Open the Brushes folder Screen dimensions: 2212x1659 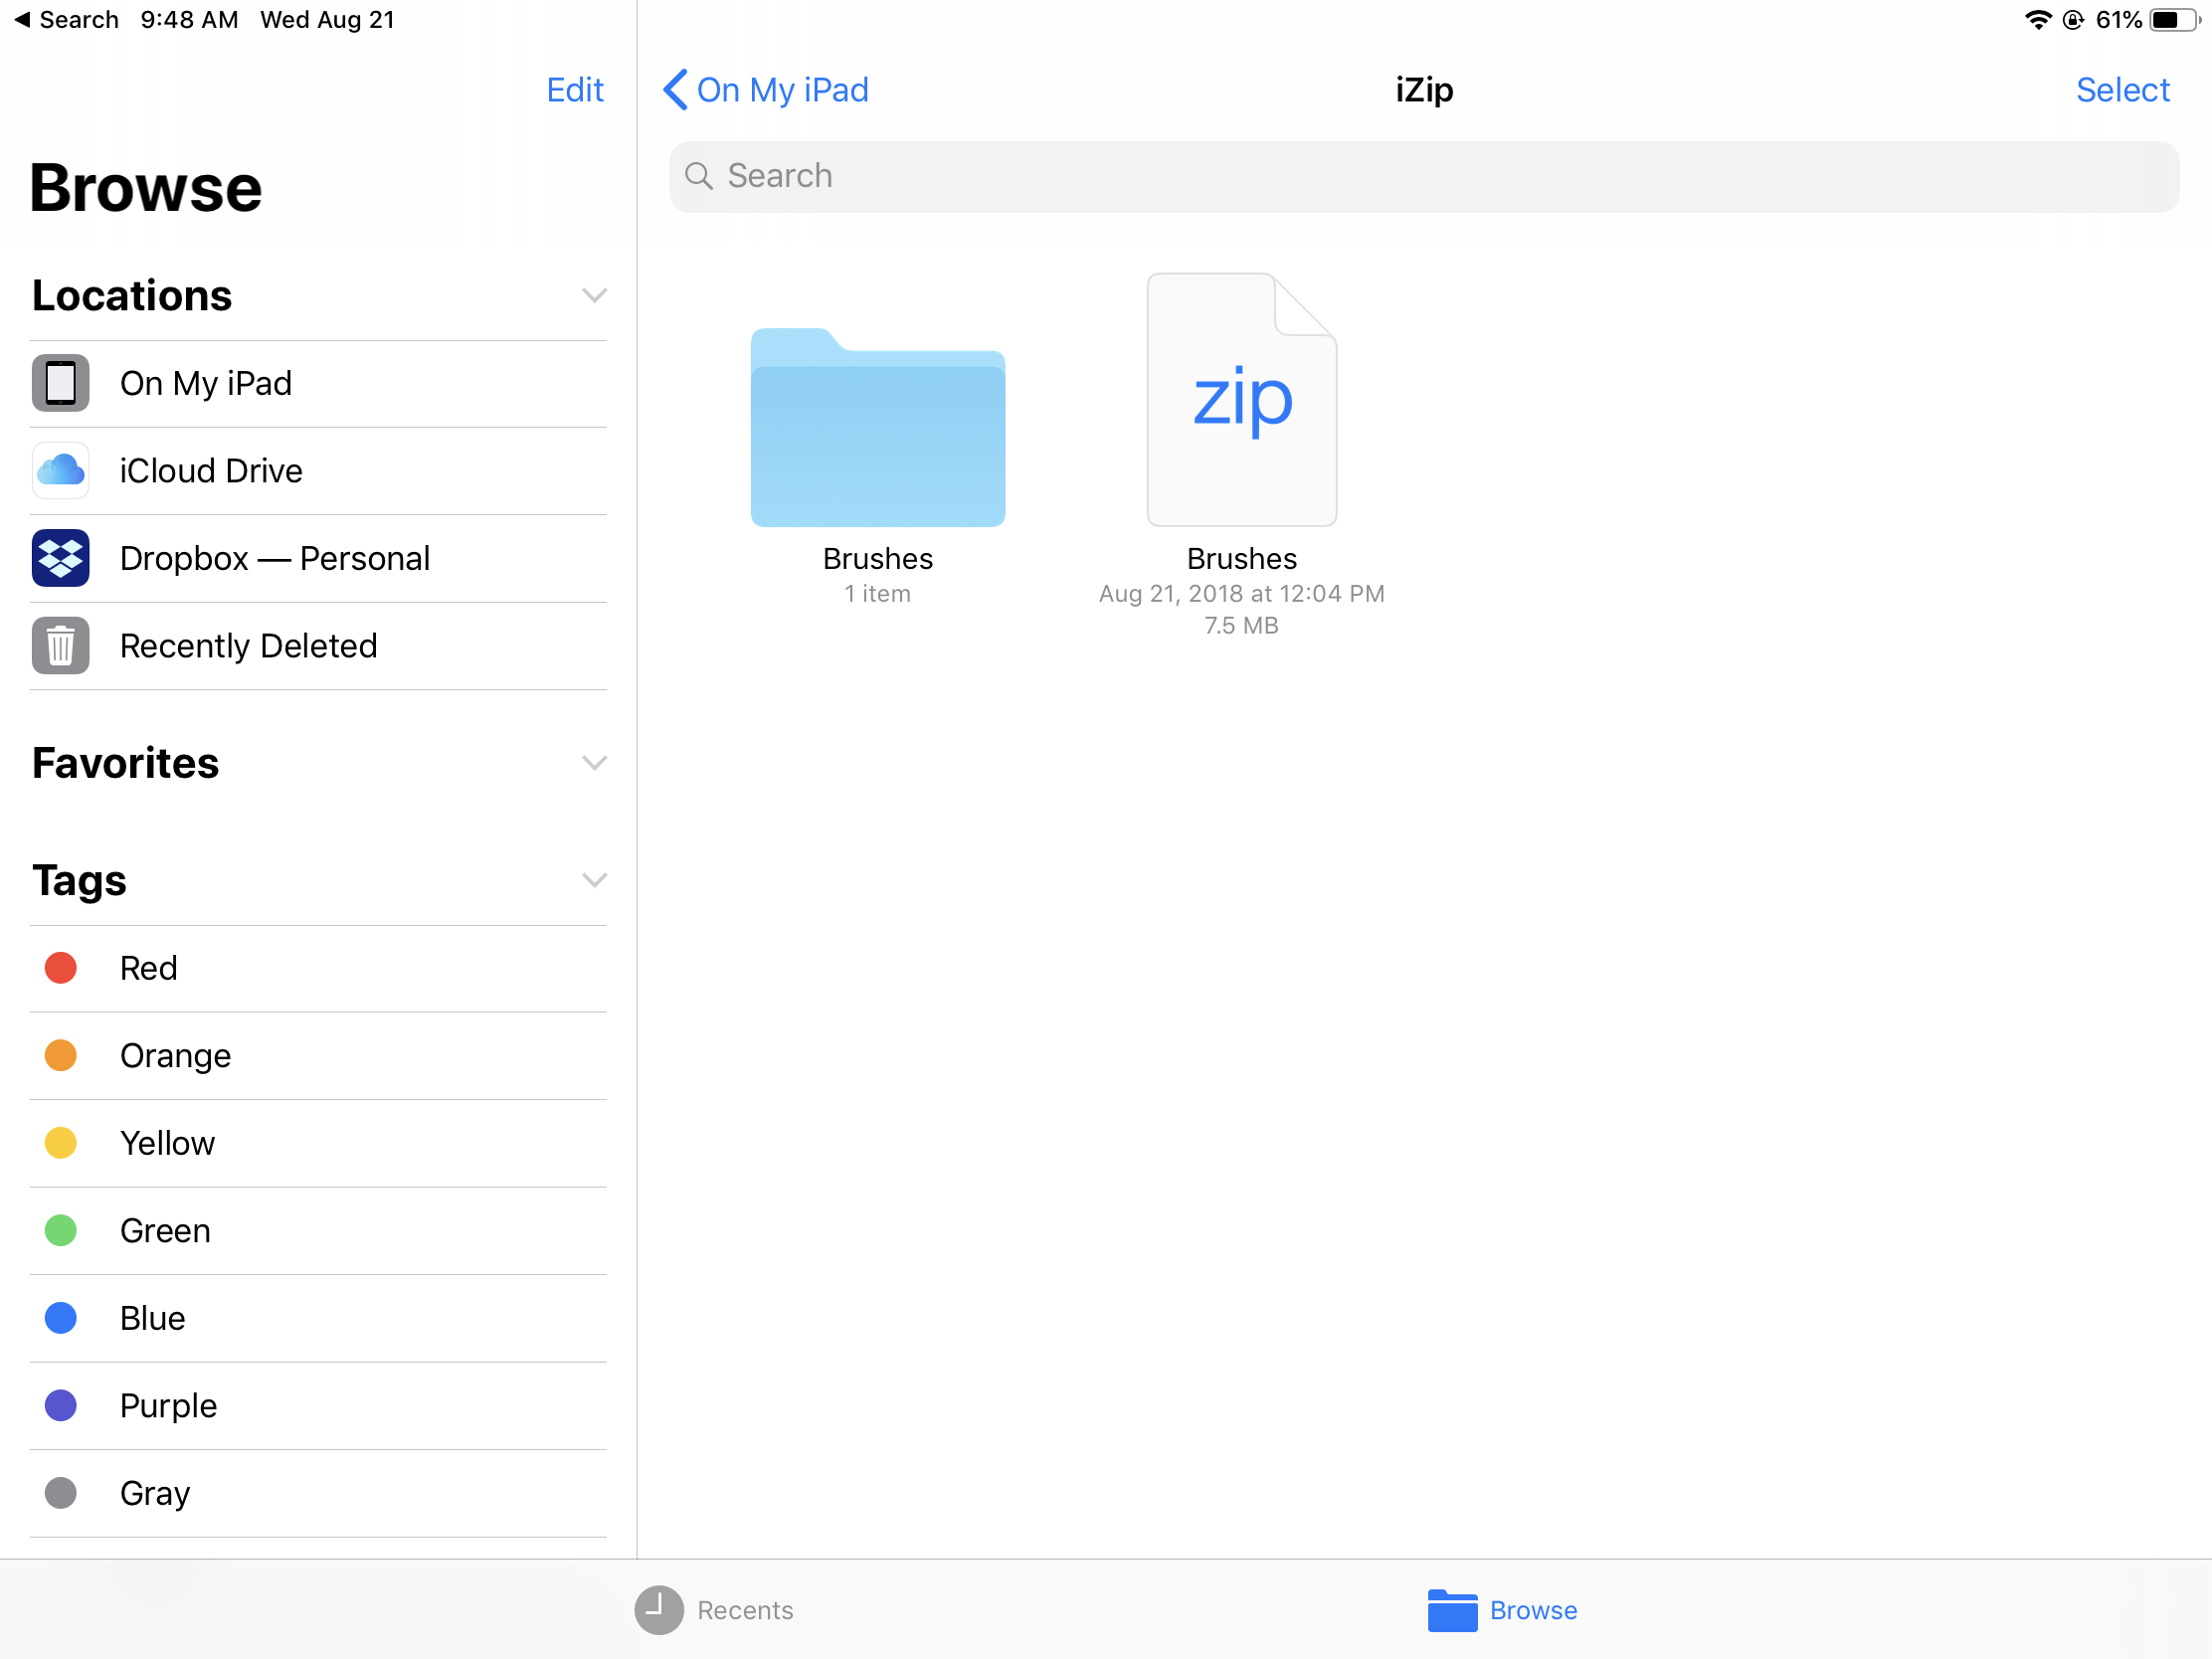click(x=877, y=427)
